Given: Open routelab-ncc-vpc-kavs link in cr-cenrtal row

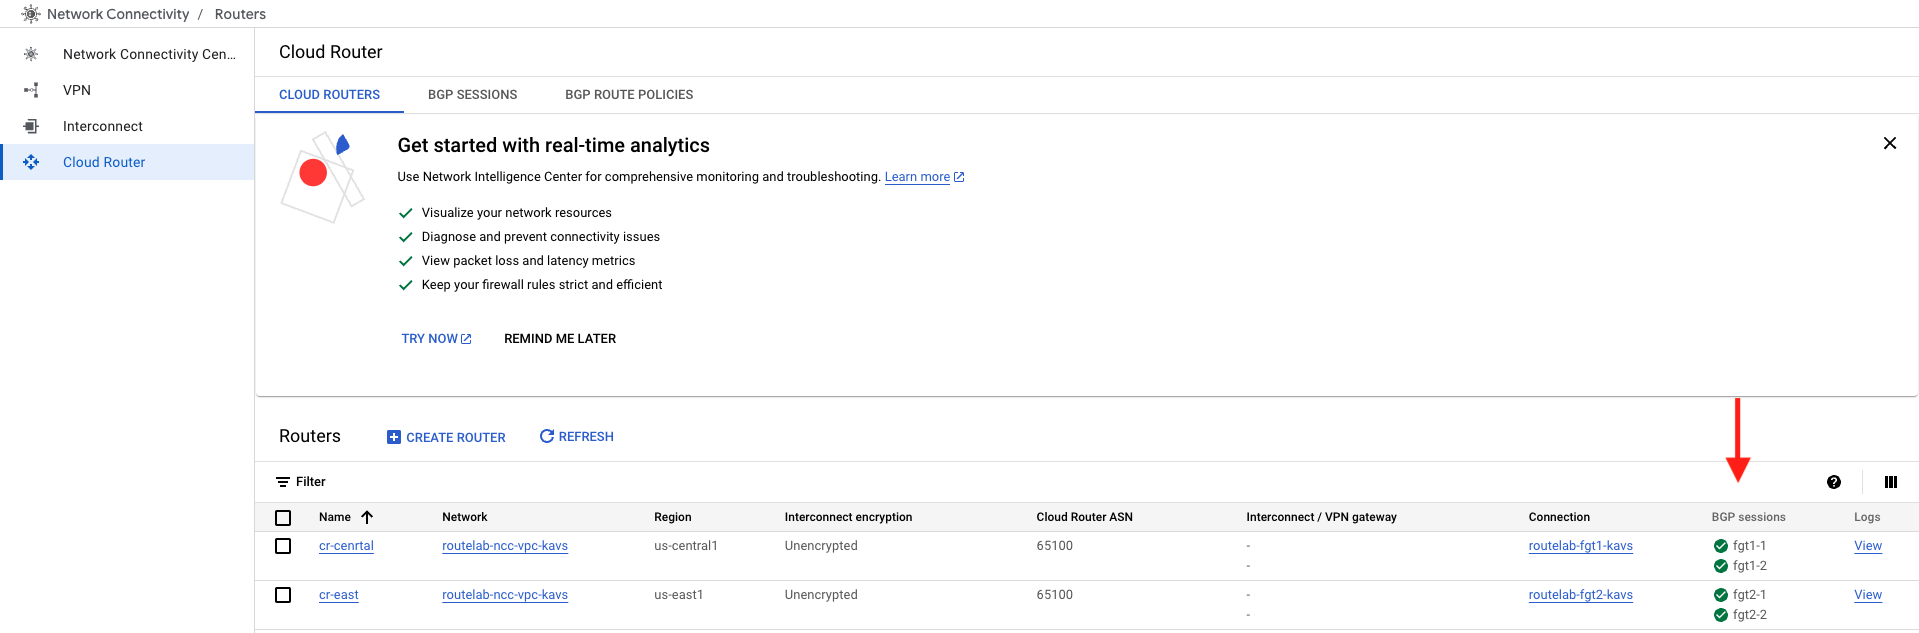Looking at the screenshot, I should (505, 546).
